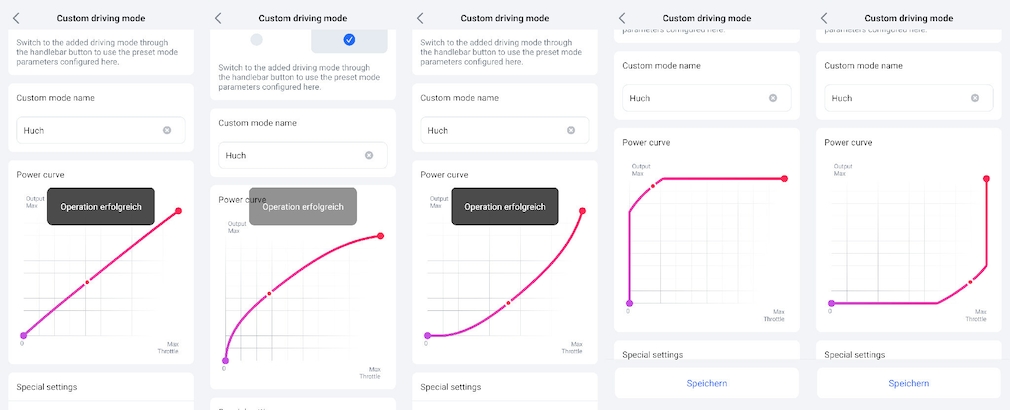Select the unchecked grey circle option on second screen

256,40
